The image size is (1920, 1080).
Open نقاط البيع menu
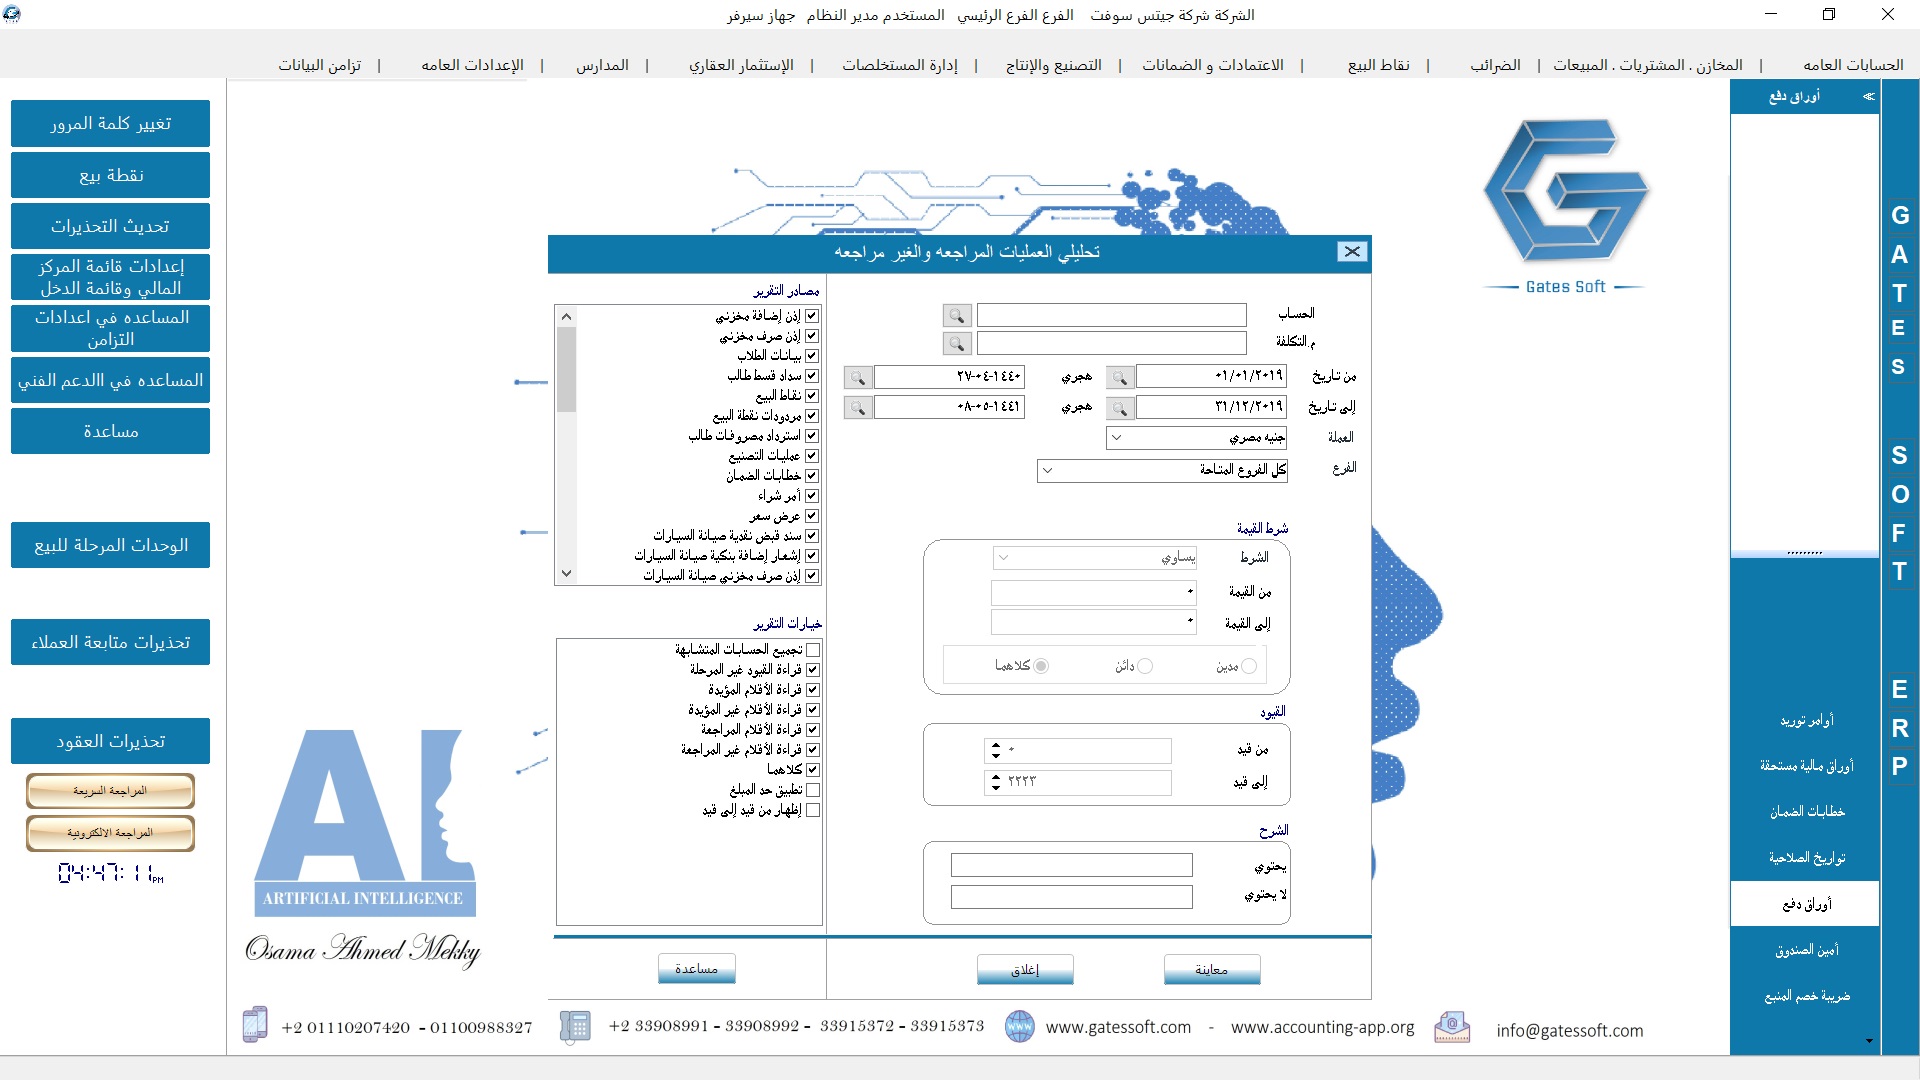pos(1378,65)
